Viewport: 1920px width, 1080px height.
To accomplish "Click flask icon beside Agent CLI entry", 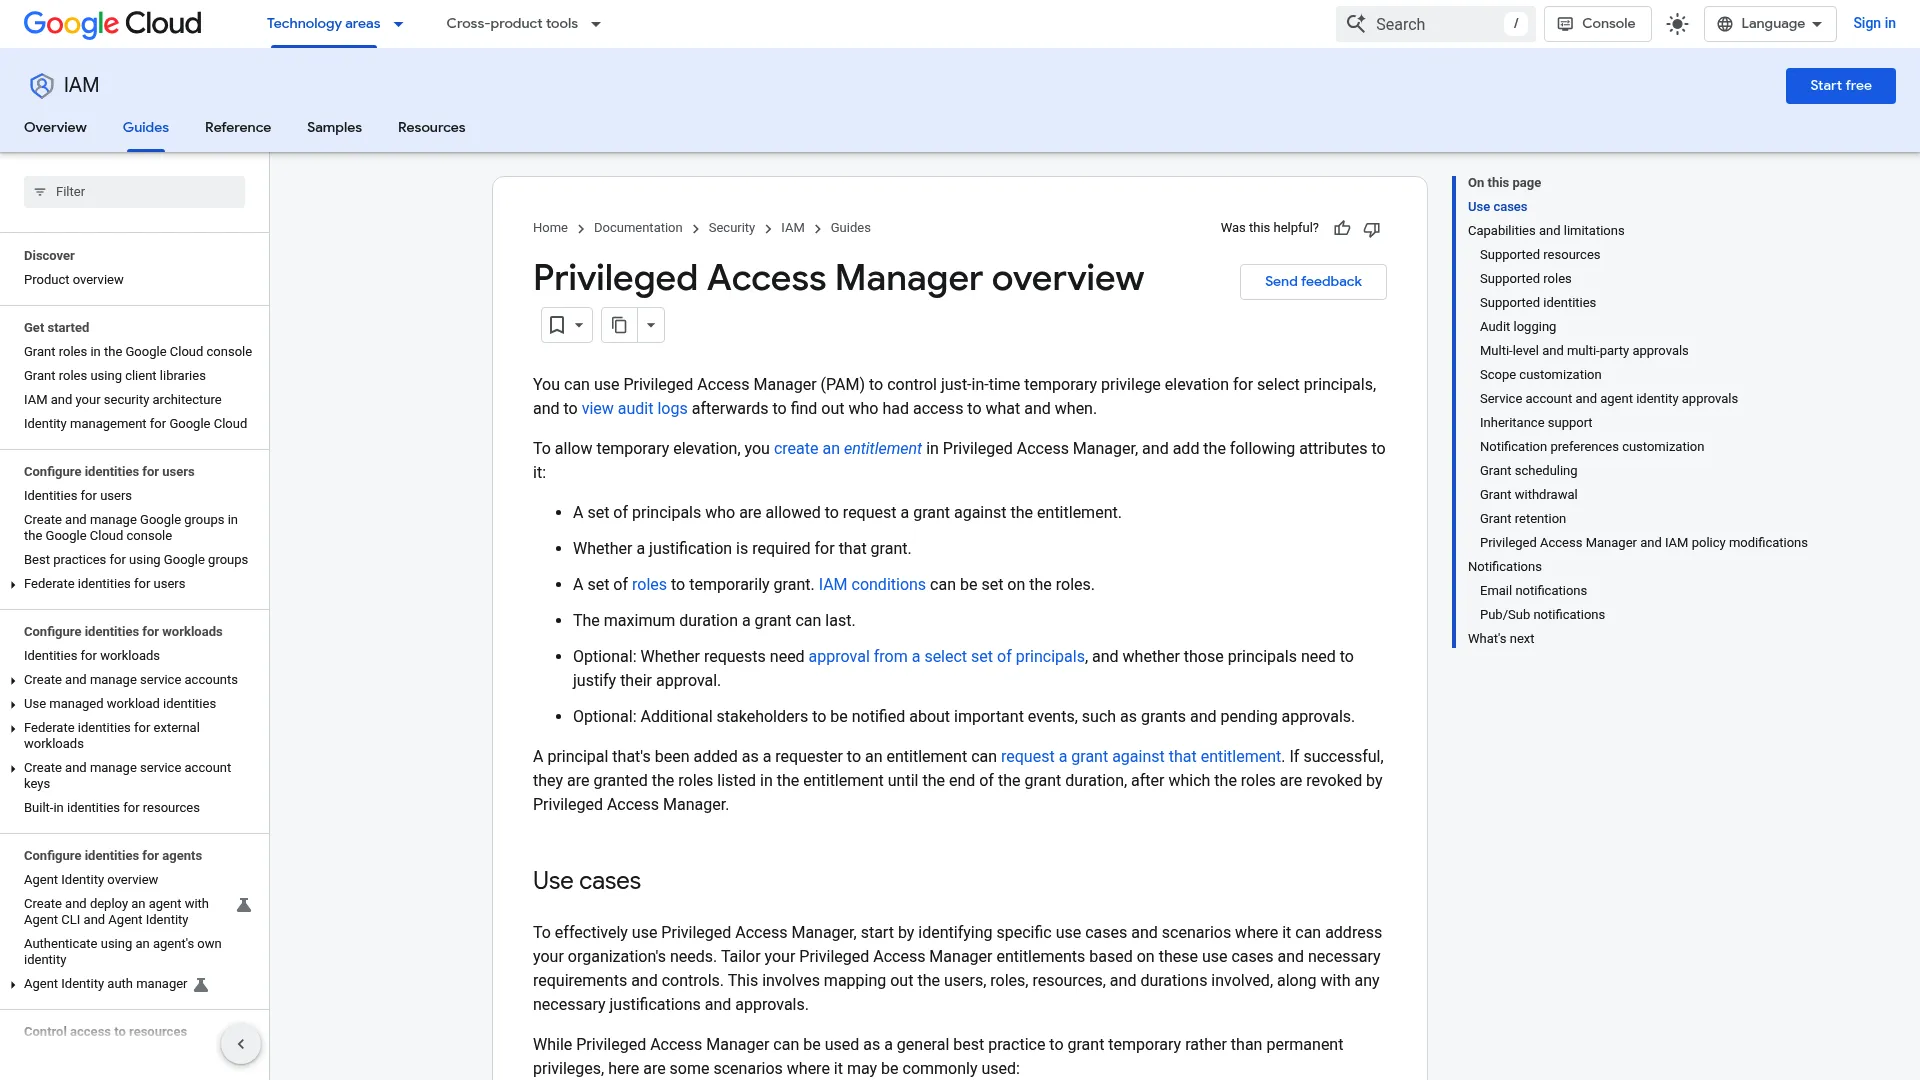I will (243, 905).
